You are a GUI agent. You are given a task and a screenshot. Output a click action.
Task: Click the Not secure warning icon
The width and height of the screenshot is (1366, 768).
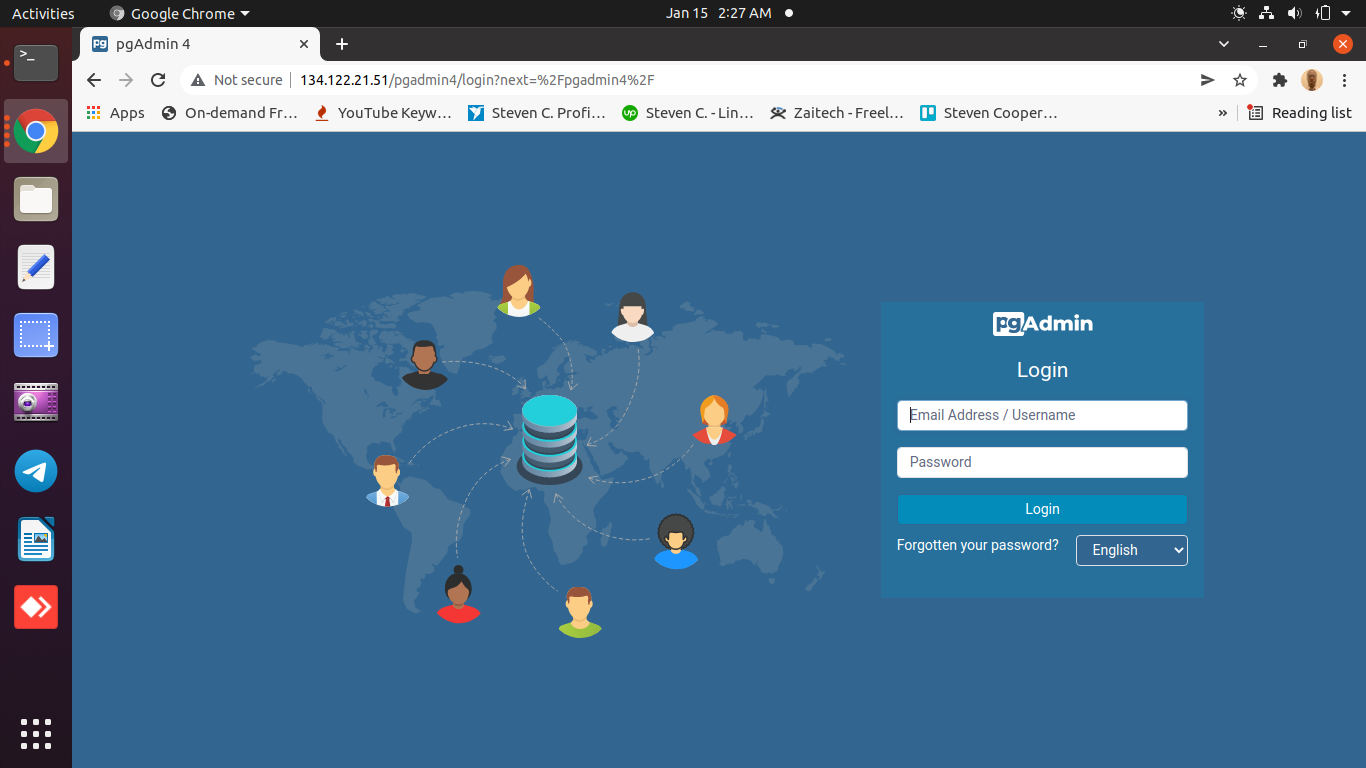tap(198, 80)
